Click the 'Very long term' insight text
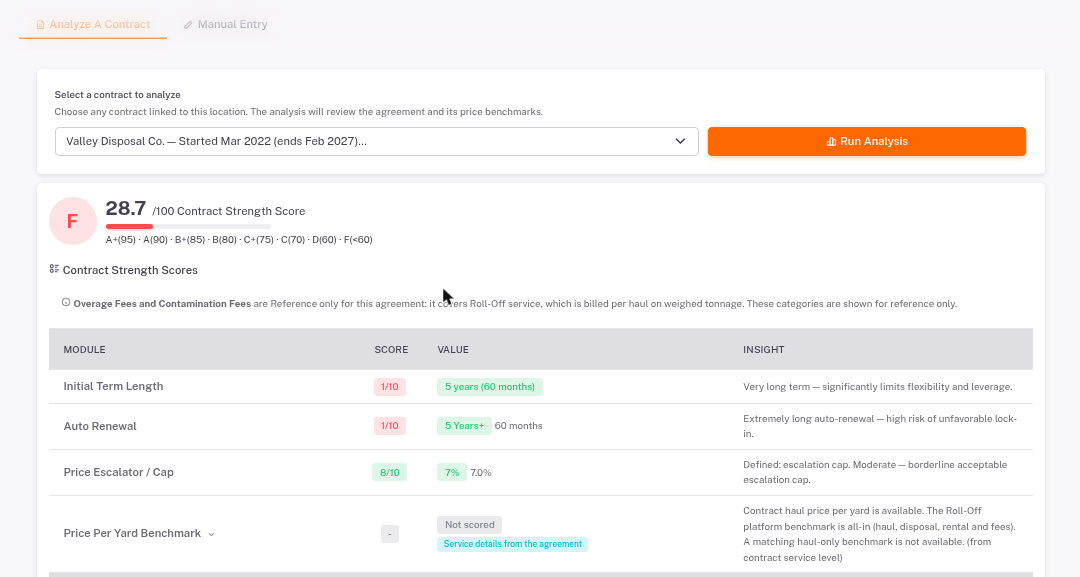Viewport: 1080px width, 577px height. (x=878, y=387)
